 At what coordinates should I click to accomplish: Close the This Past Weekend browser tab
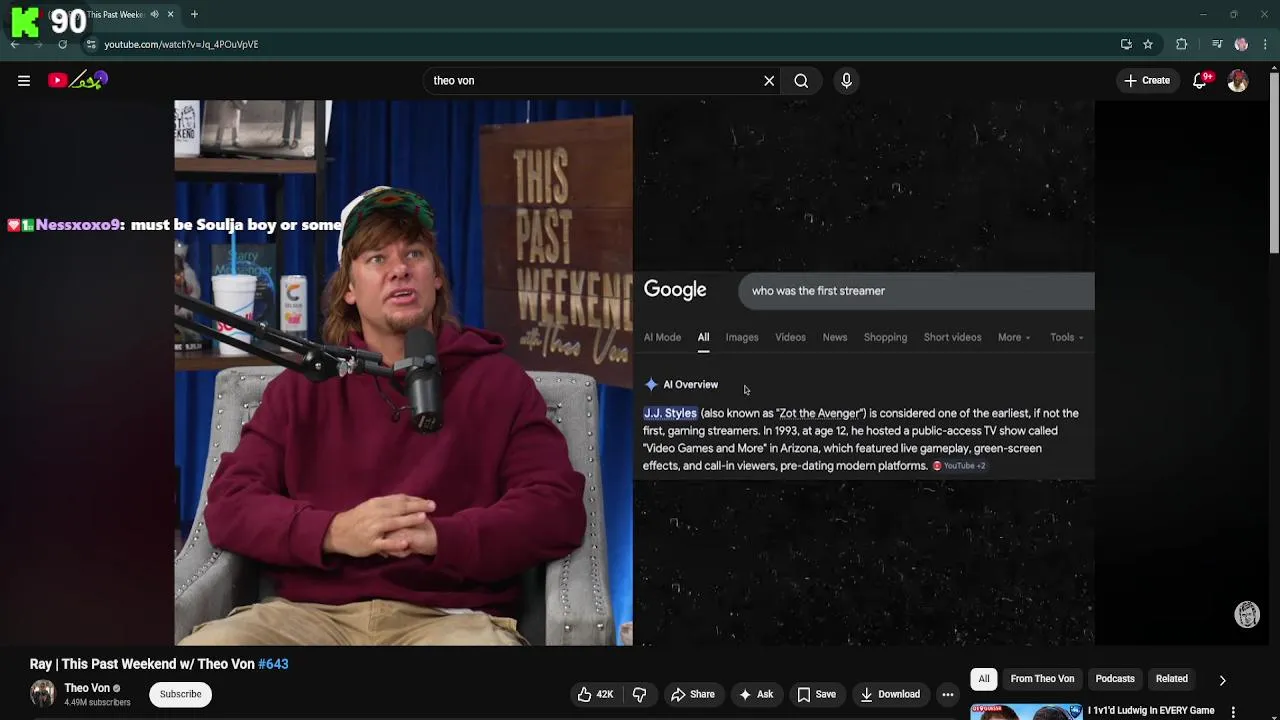[170, 14]
